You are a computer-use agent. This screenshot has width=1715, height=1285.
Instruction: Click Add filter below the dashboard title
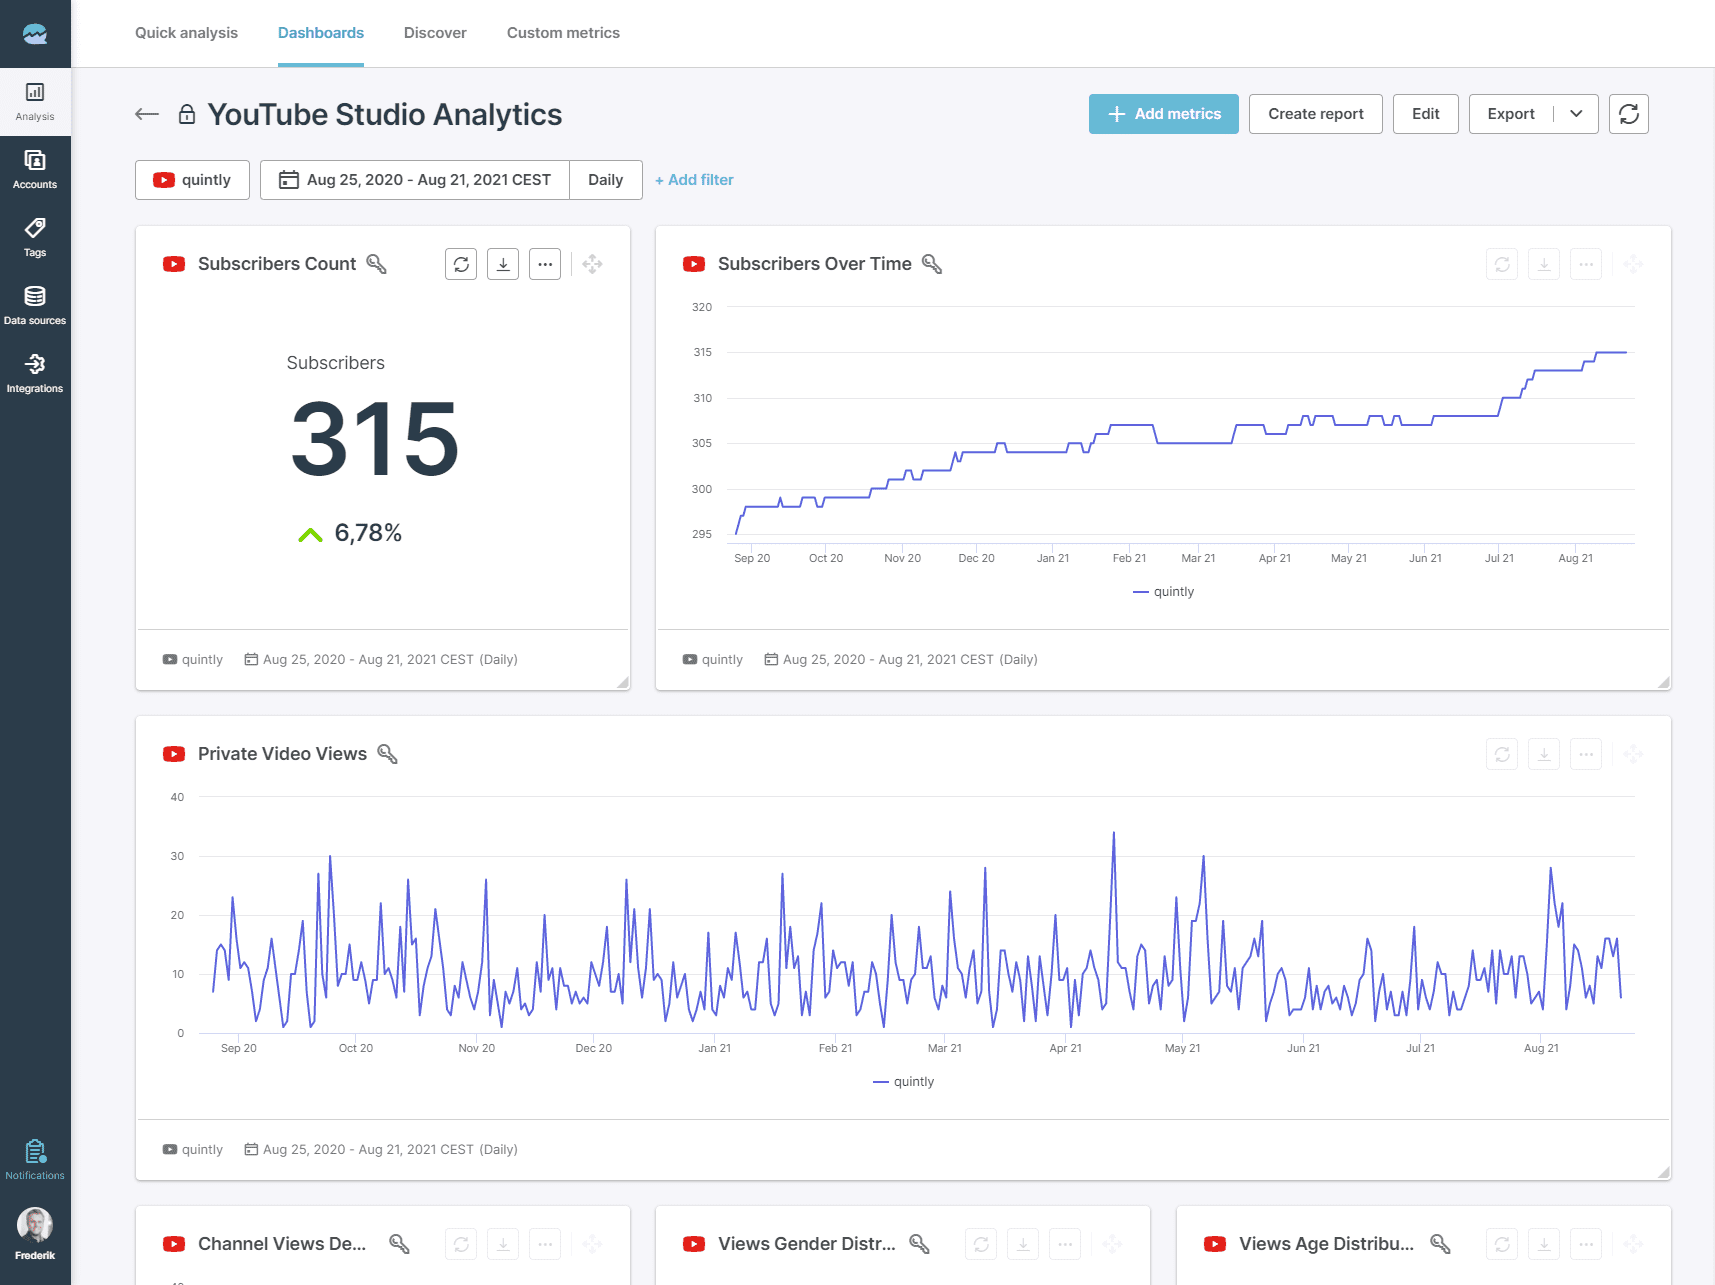(x=694, y=180)
